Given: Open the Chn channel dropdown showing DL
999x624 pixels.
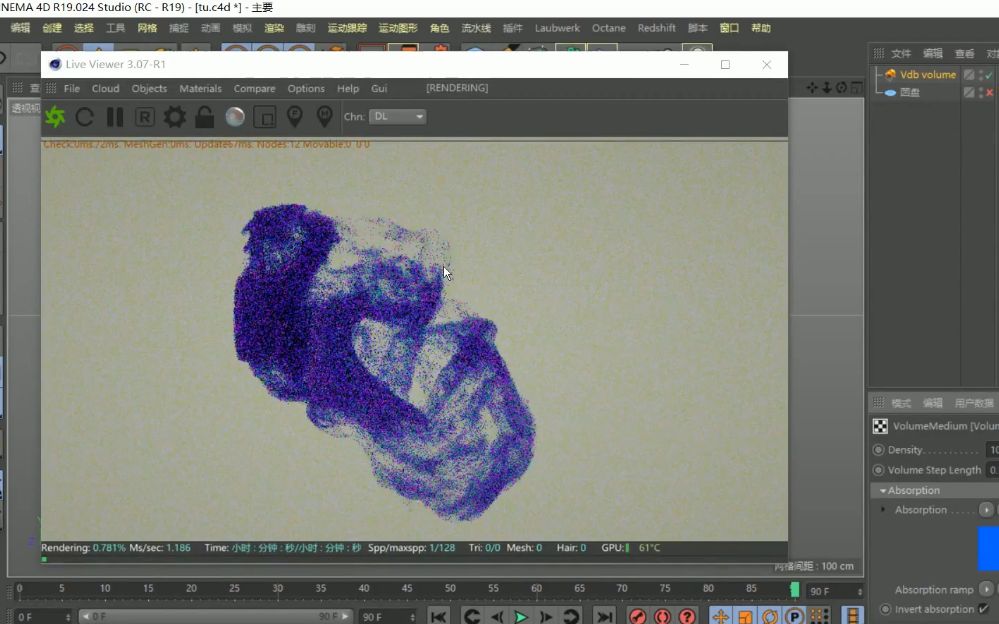Looking at the screenshot, I should point(395,117).
